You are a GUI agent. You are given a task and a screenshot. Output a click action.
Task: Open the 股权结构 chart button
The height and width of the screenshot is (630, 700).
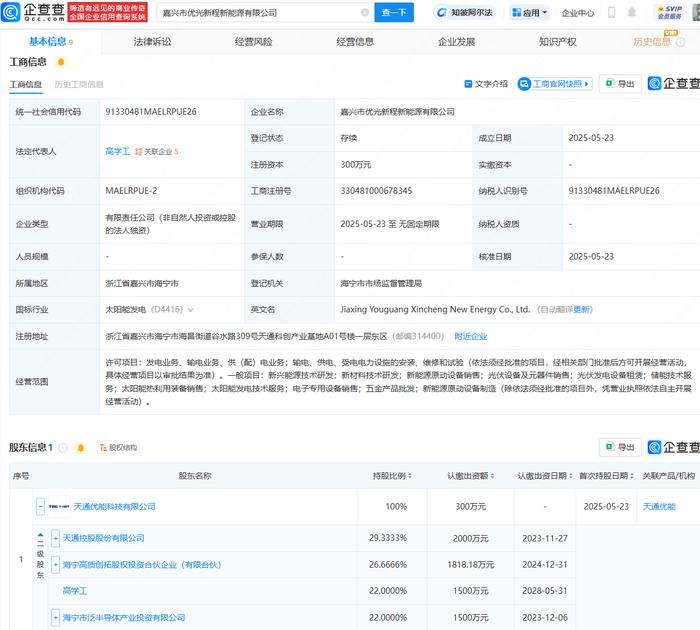(118, 447)
